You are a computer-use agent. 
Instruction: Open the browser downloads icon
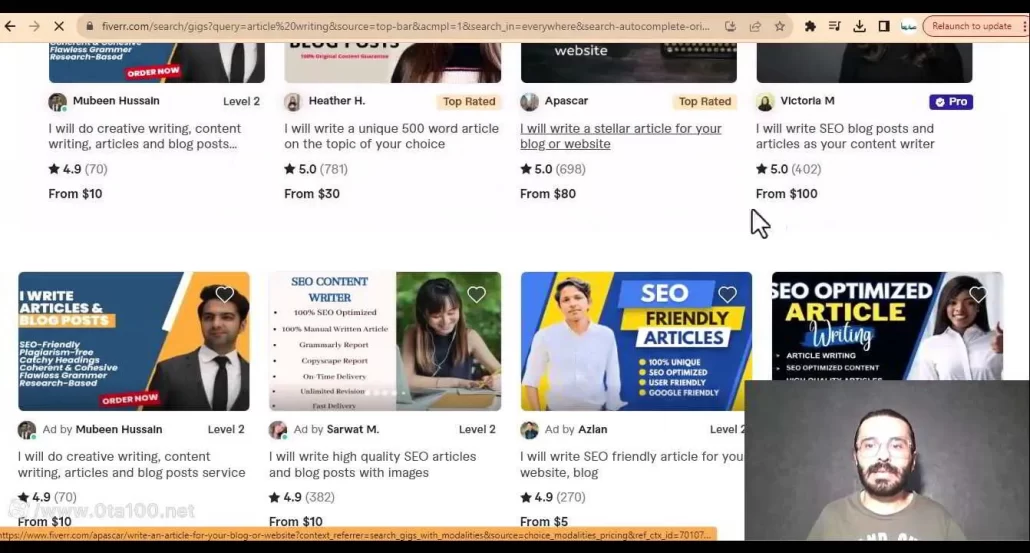pyautogui.click(x=859, y=26)
